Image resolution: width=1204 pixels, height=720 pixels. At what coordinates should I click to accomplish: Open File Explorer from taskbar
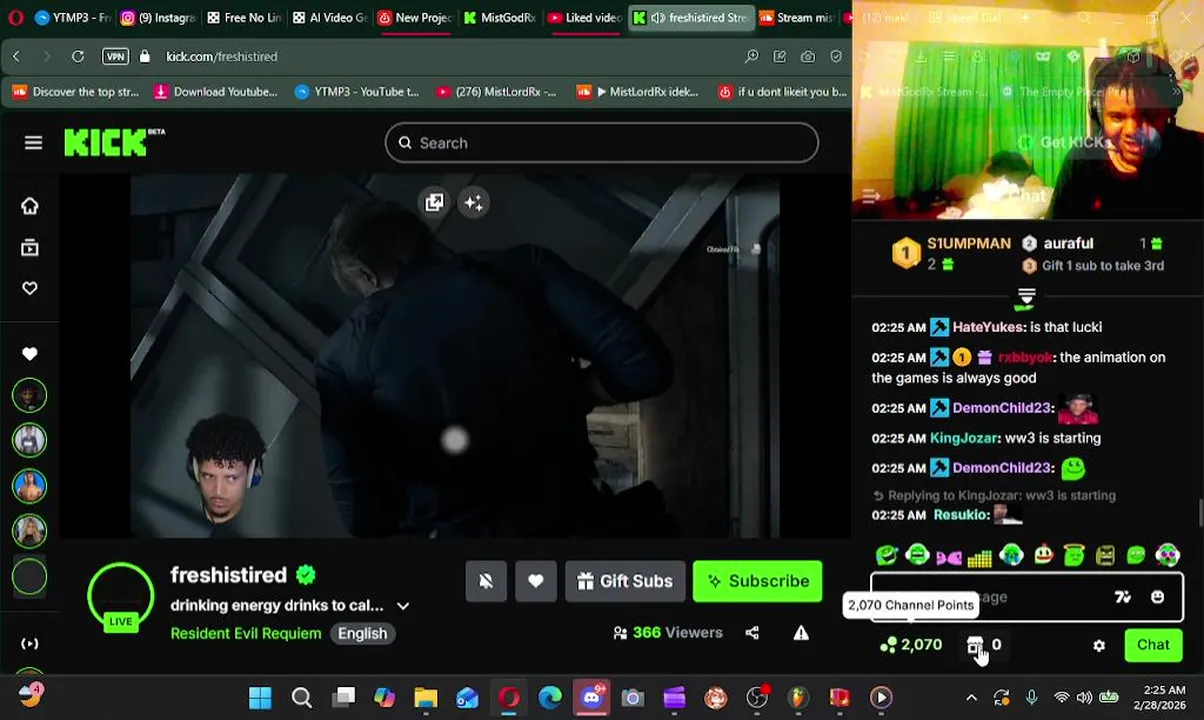tap(426, 697)
